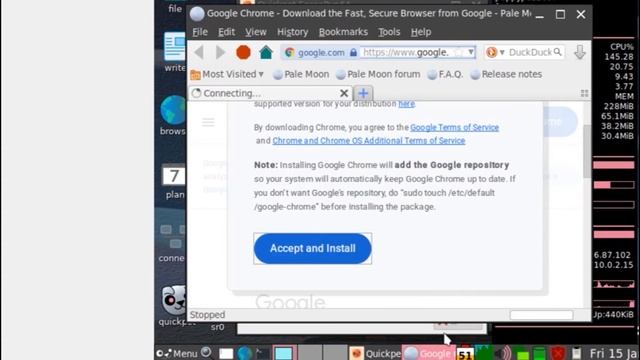Click the temperature 51 tray indicator
The image size is (640, 360).
465,354
